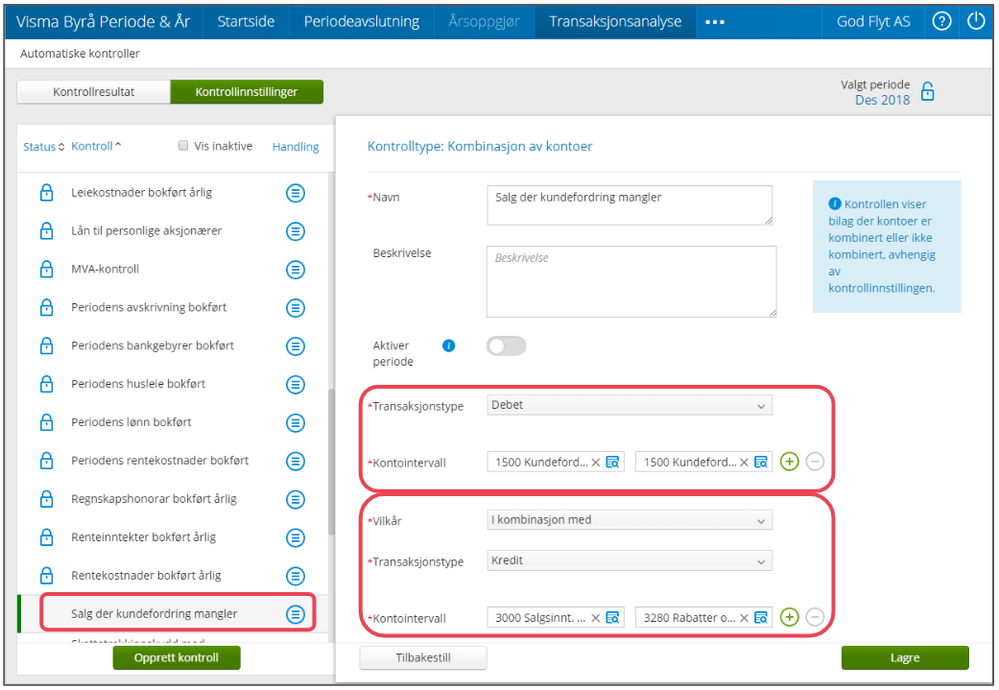Click the Tilbakestill button
The height and width of the screenshot is (690, 999).
(x=423, y=658)
